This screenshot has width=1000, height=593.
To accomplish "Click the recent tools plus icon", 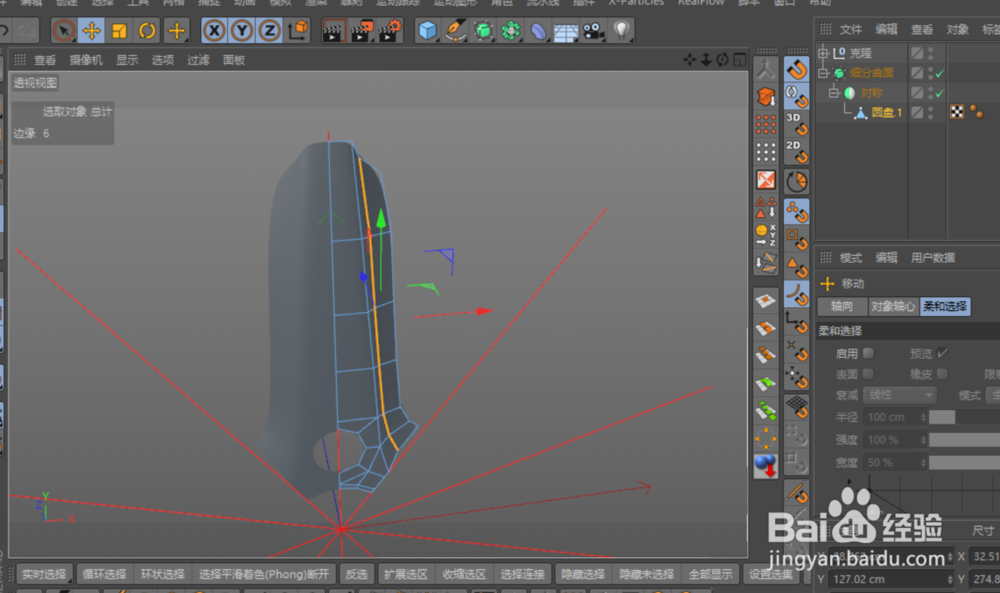I will (x=176, y=30).
